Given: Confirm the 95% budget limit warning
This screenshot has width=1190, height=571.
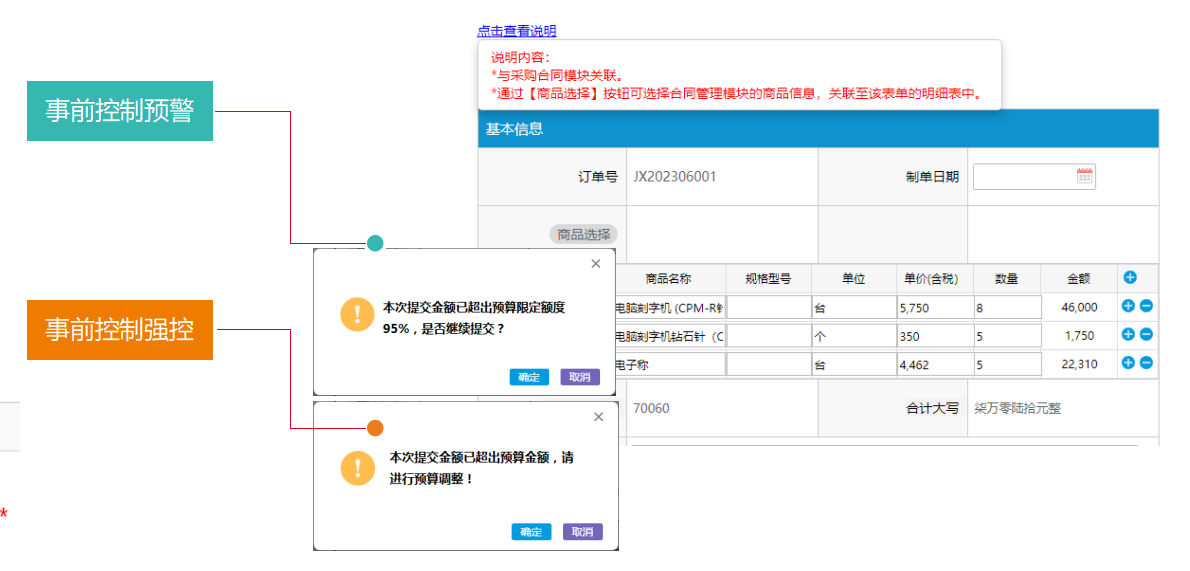Looking at the screenshot, I should pos(529,377).
